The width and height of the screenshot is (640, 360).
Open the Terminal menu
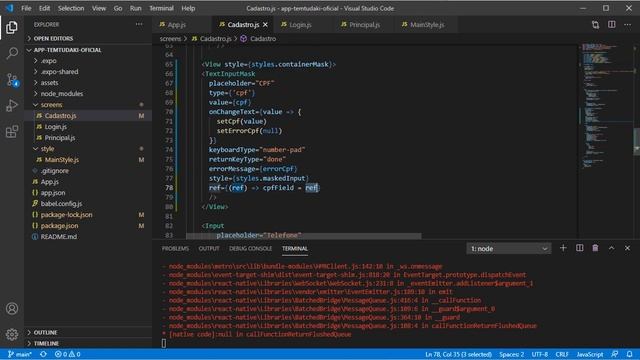[x=161, y=8]
